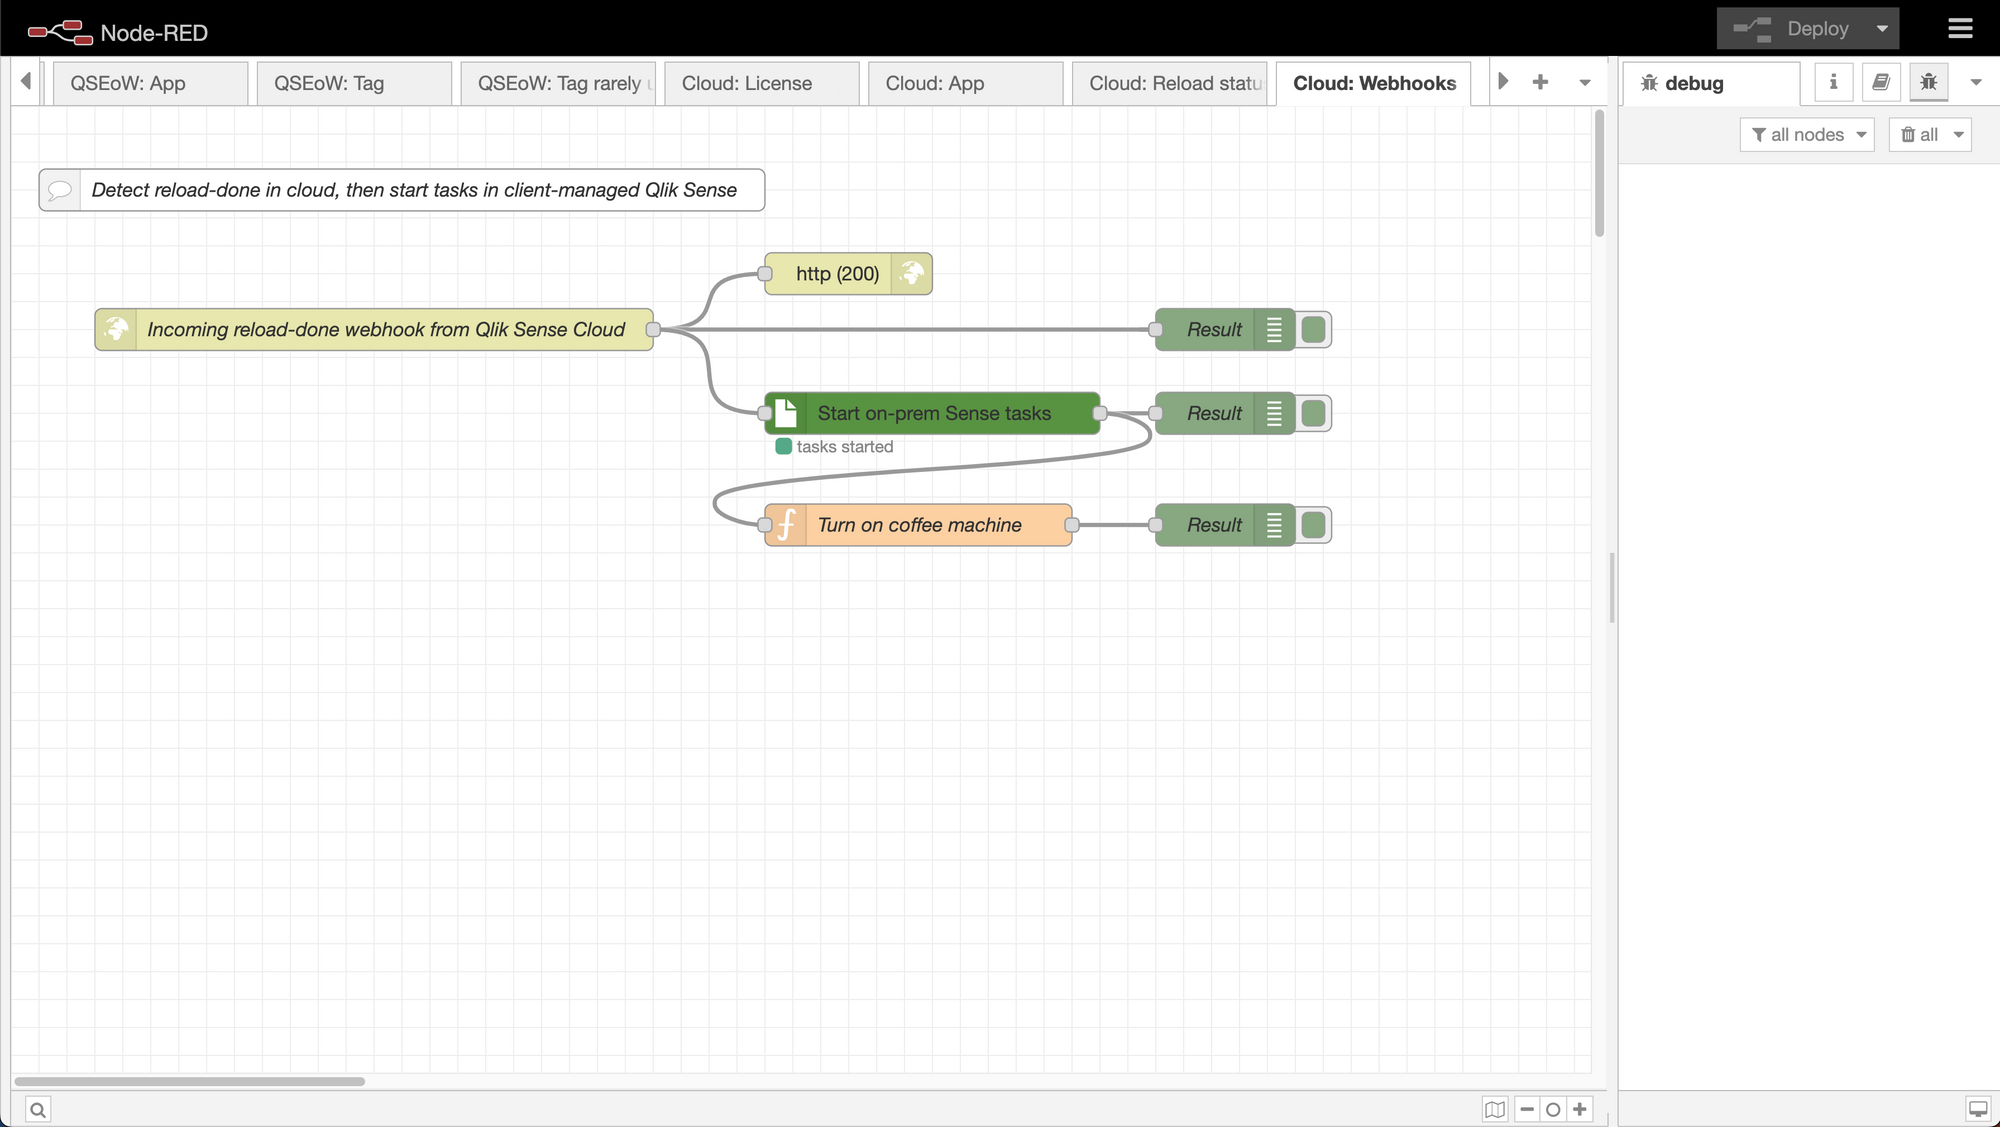Open the main hamburger menu
The image size is (2000, 1127).
click(1960, 28)
